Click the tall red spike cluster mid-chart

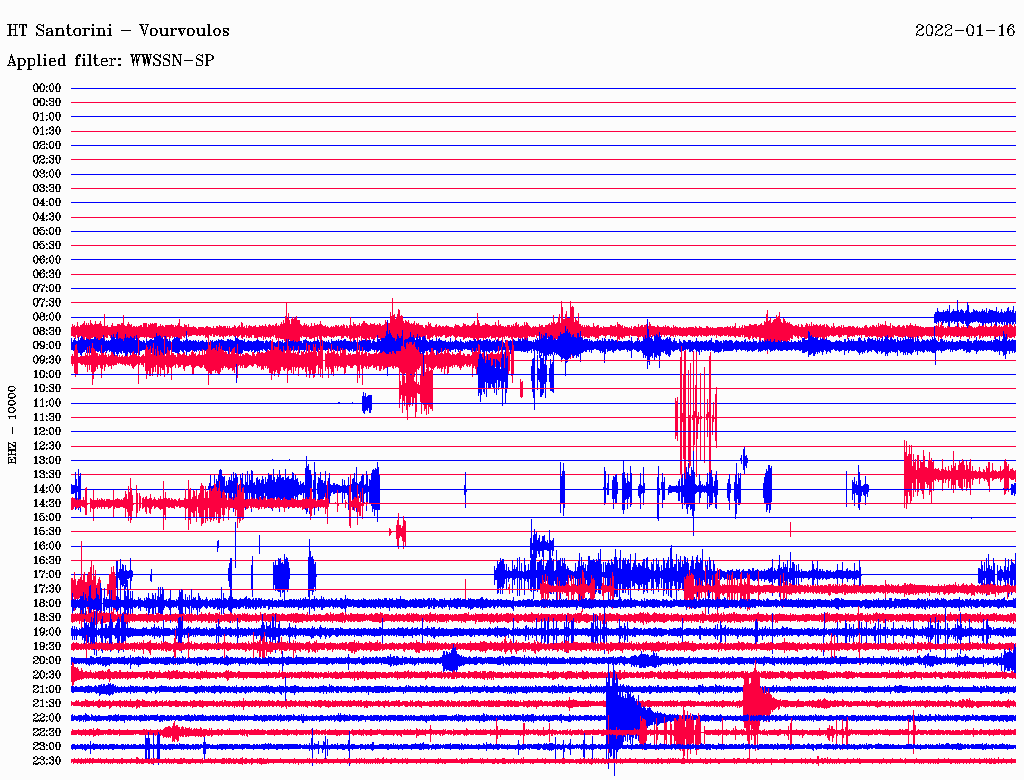click(696, 410)
